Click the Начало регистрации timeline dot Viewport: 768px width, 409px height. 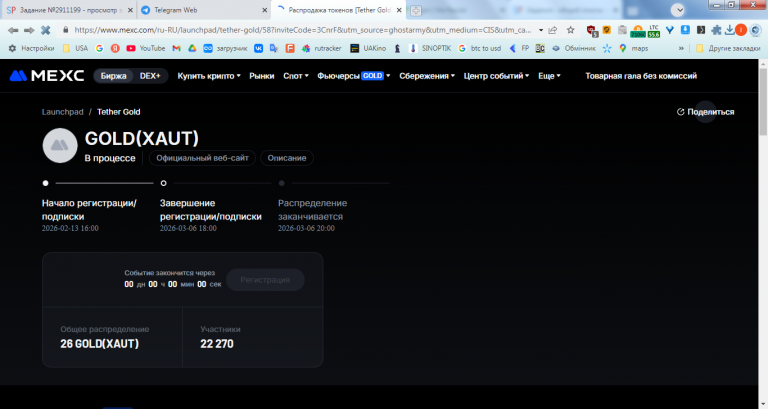tap(46, 183)
